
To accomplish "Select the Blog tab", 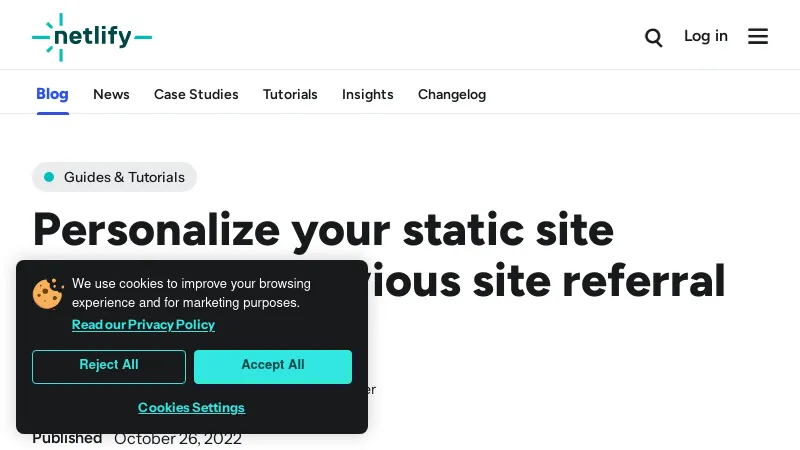I will point(52,94).
